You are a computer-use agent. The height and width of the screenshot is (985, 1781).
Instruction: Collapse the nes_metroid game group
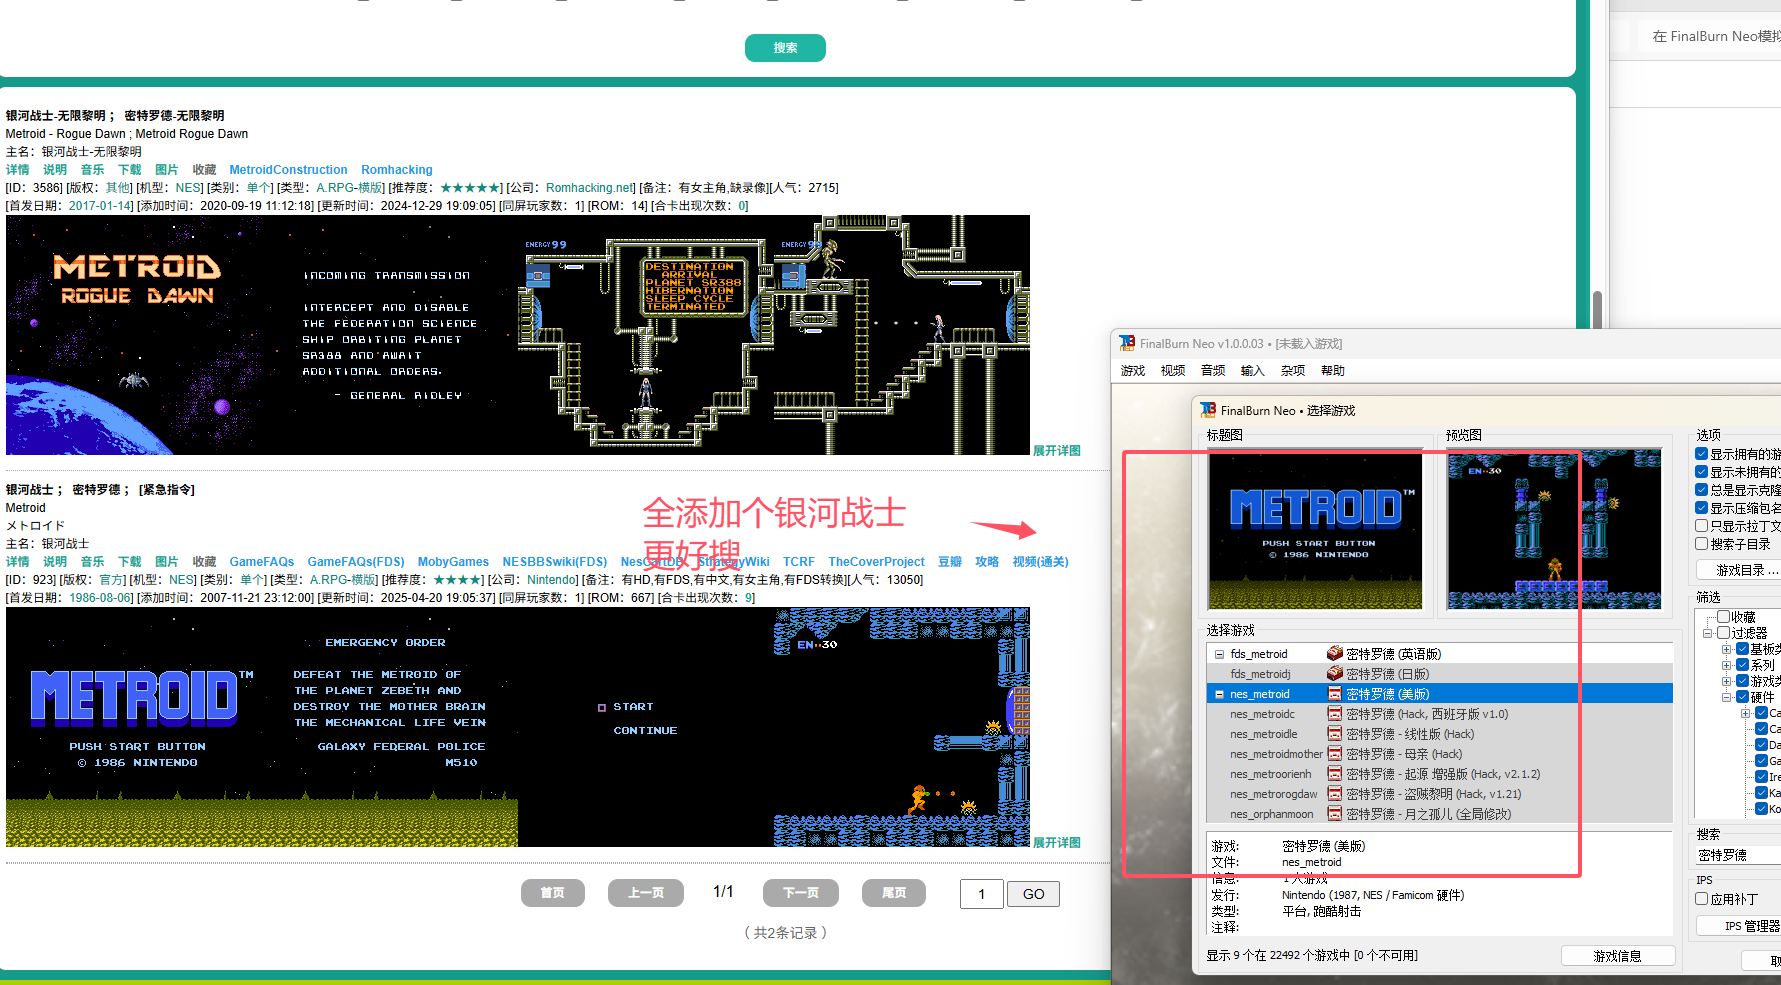click(1219, 694)
